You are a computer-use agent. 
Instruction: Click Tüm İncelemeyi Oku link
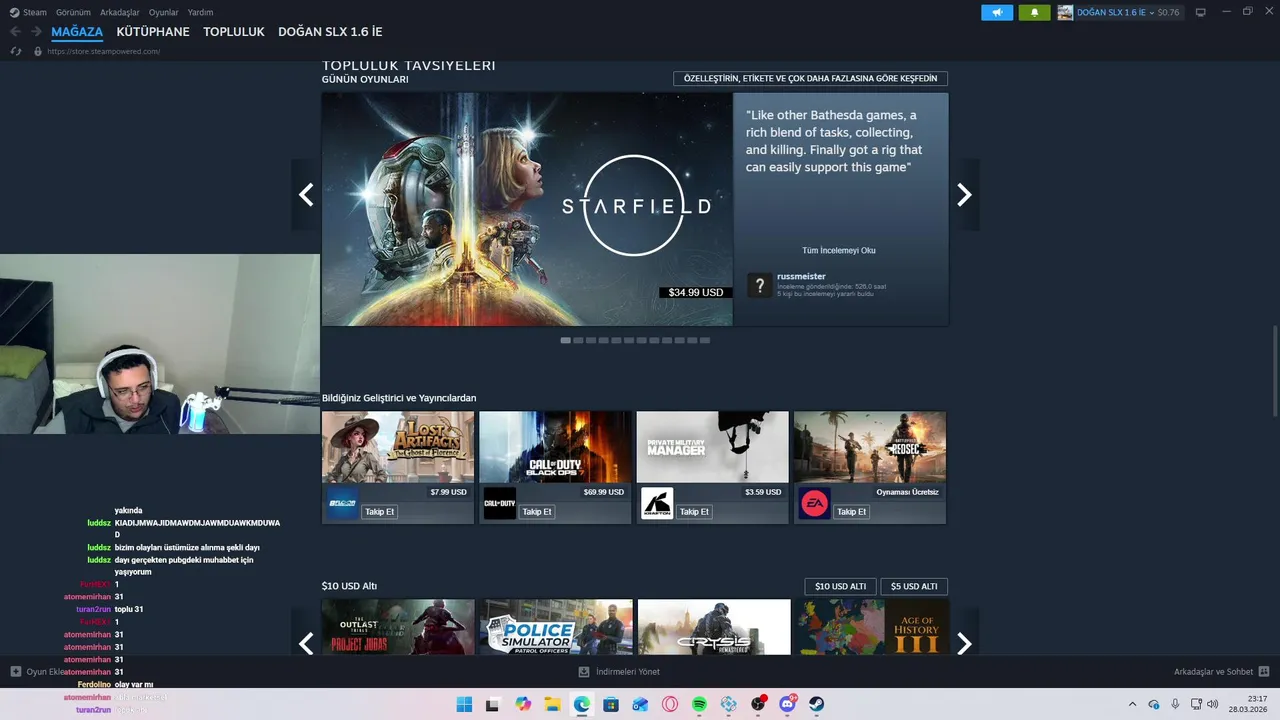tap(839, 250)
